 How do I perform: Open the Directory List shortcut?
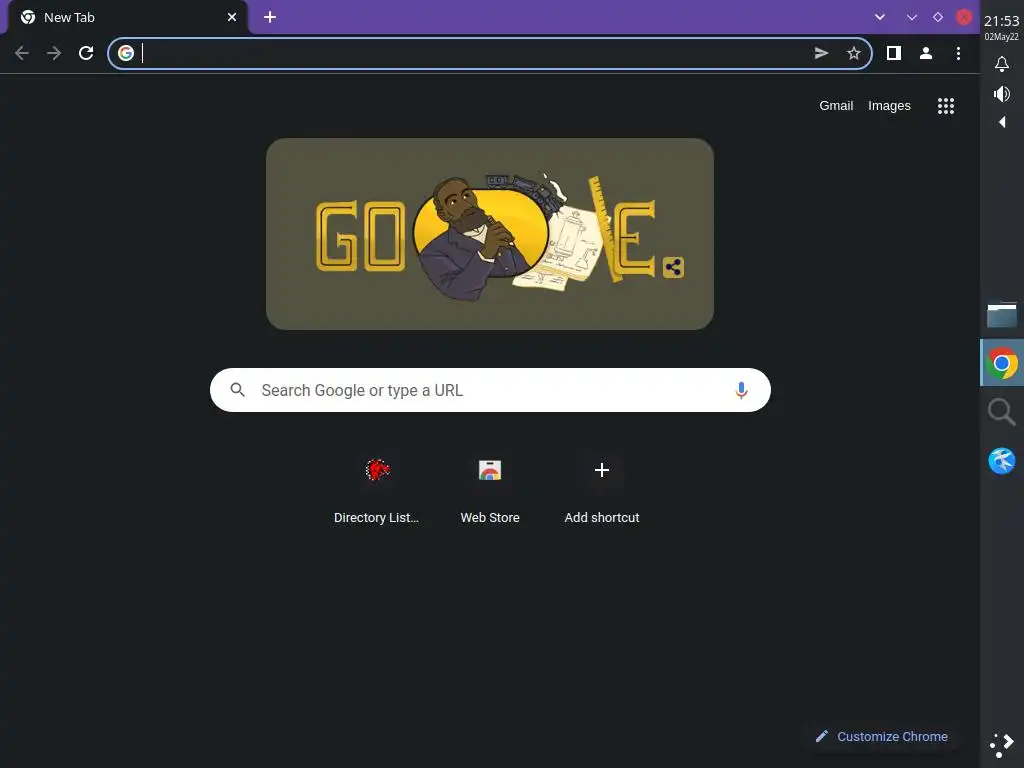[377, 490]
